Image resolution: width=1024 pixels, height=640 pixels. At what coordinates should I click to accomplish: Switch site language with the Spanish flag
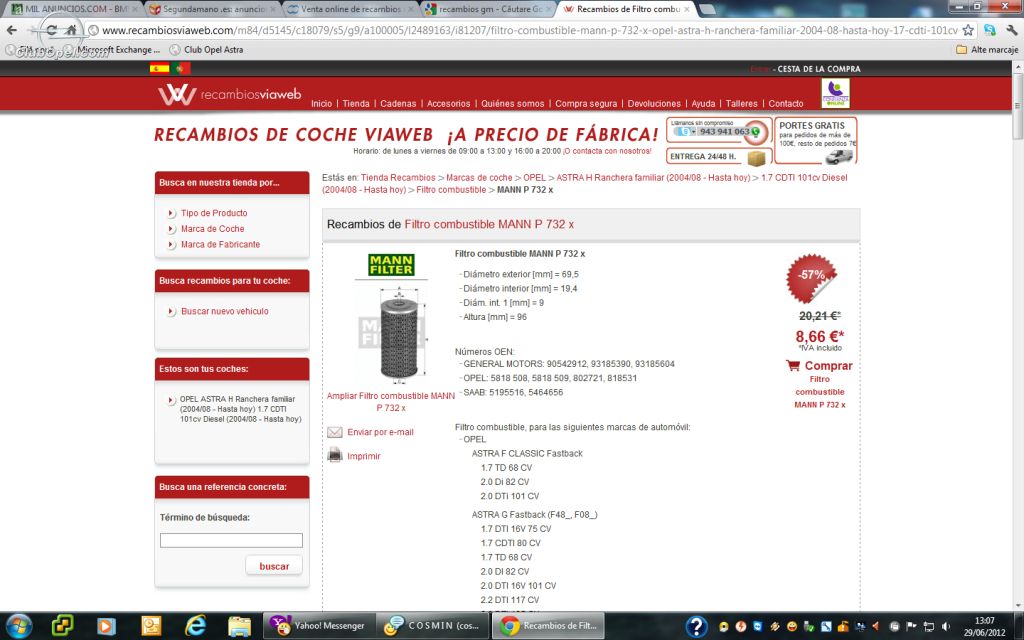pyautogui.click(x=159, y=68)
